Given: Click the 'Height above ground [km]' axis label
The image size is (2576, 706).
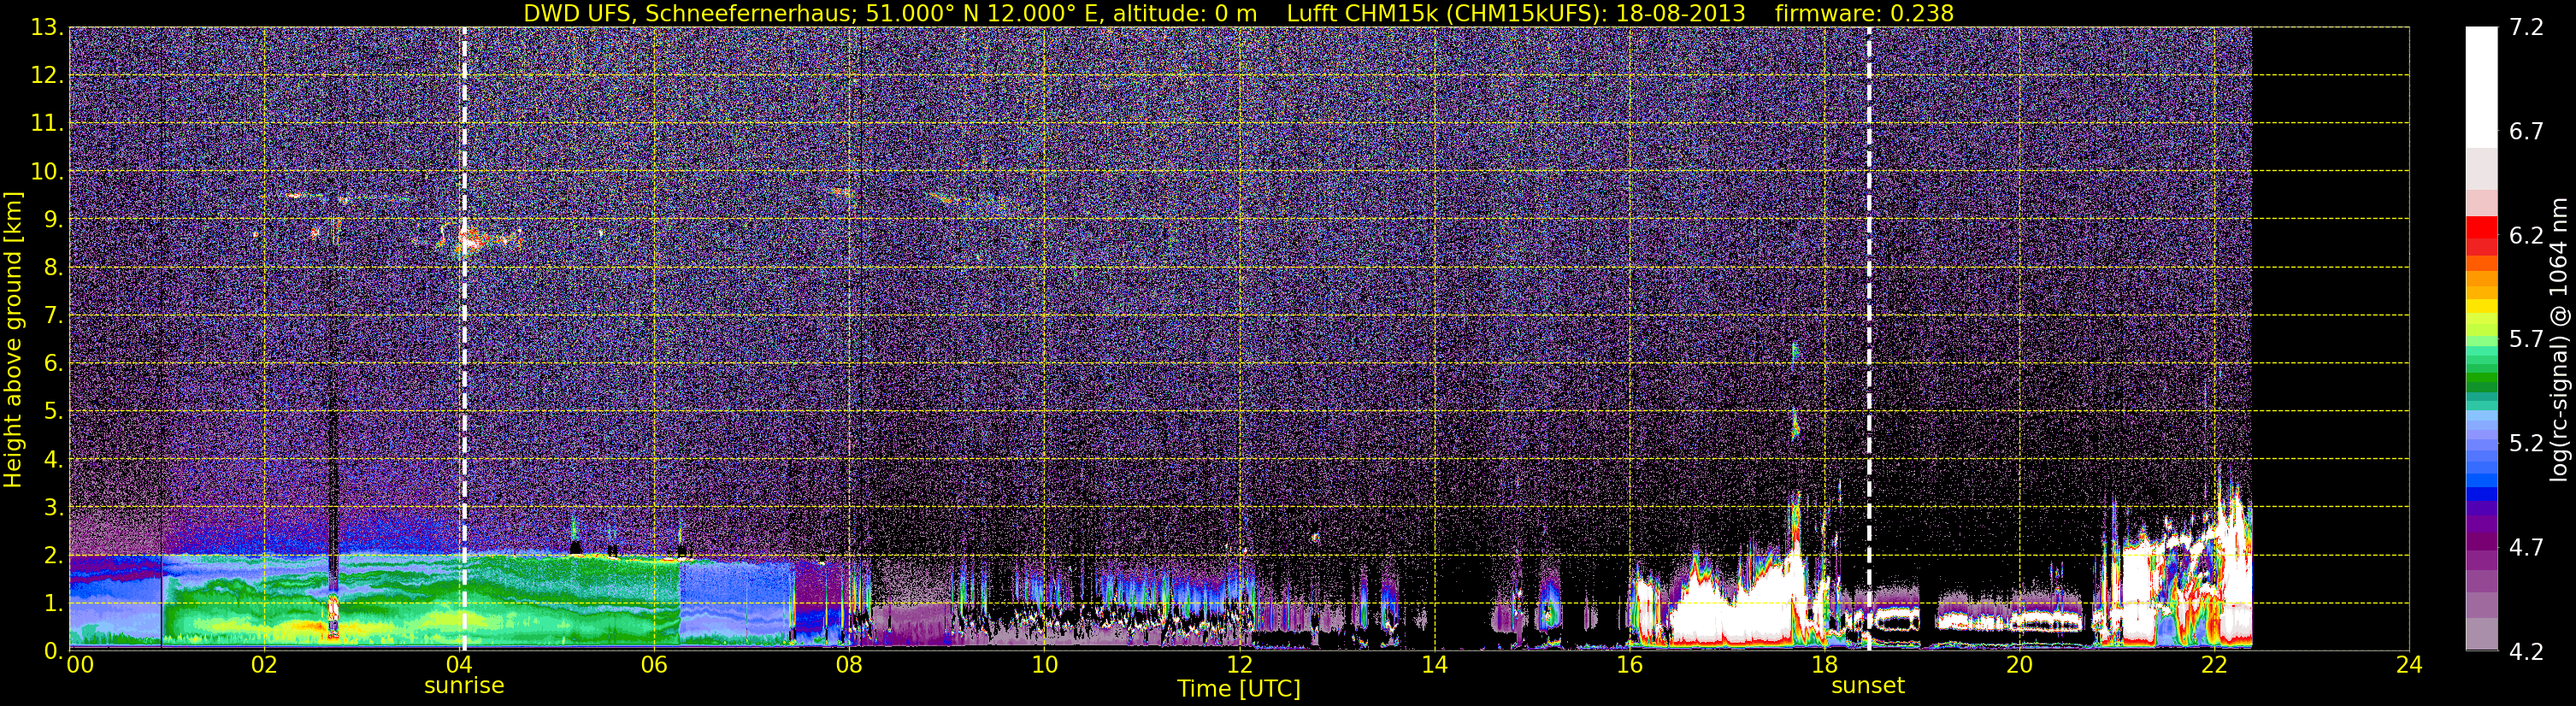Looking at the screenshot, I should pyautogui.click(x=13, y=339).
